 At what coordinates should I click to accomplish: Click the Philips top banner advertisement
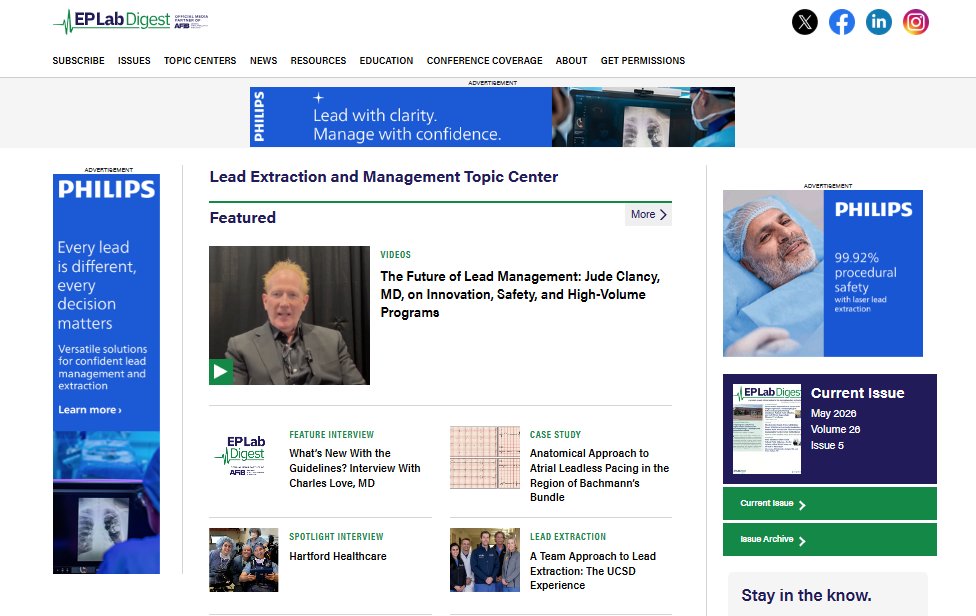(492, 117)
